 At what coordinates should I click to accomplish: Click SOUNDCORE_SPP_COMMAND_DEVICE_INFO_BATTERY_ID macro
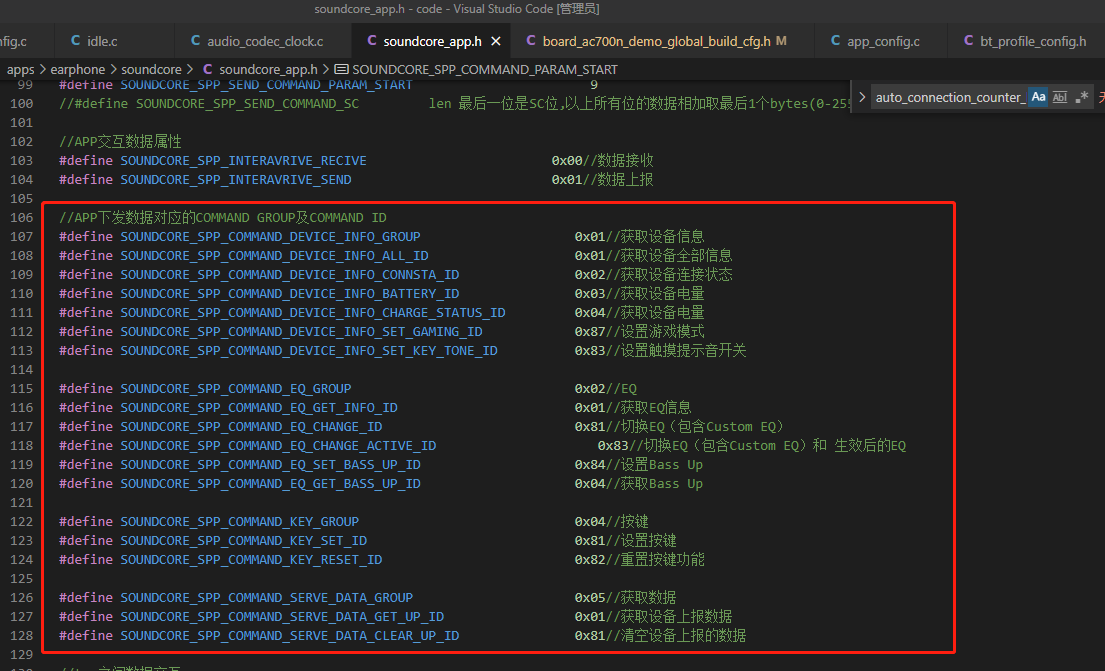(x=290, y=294)
